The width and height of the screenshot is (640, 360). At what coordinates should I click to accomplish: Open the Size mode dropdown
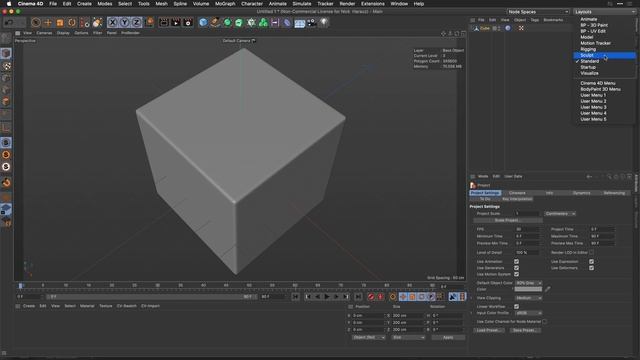pyautogui.click(x=408, y=338)
